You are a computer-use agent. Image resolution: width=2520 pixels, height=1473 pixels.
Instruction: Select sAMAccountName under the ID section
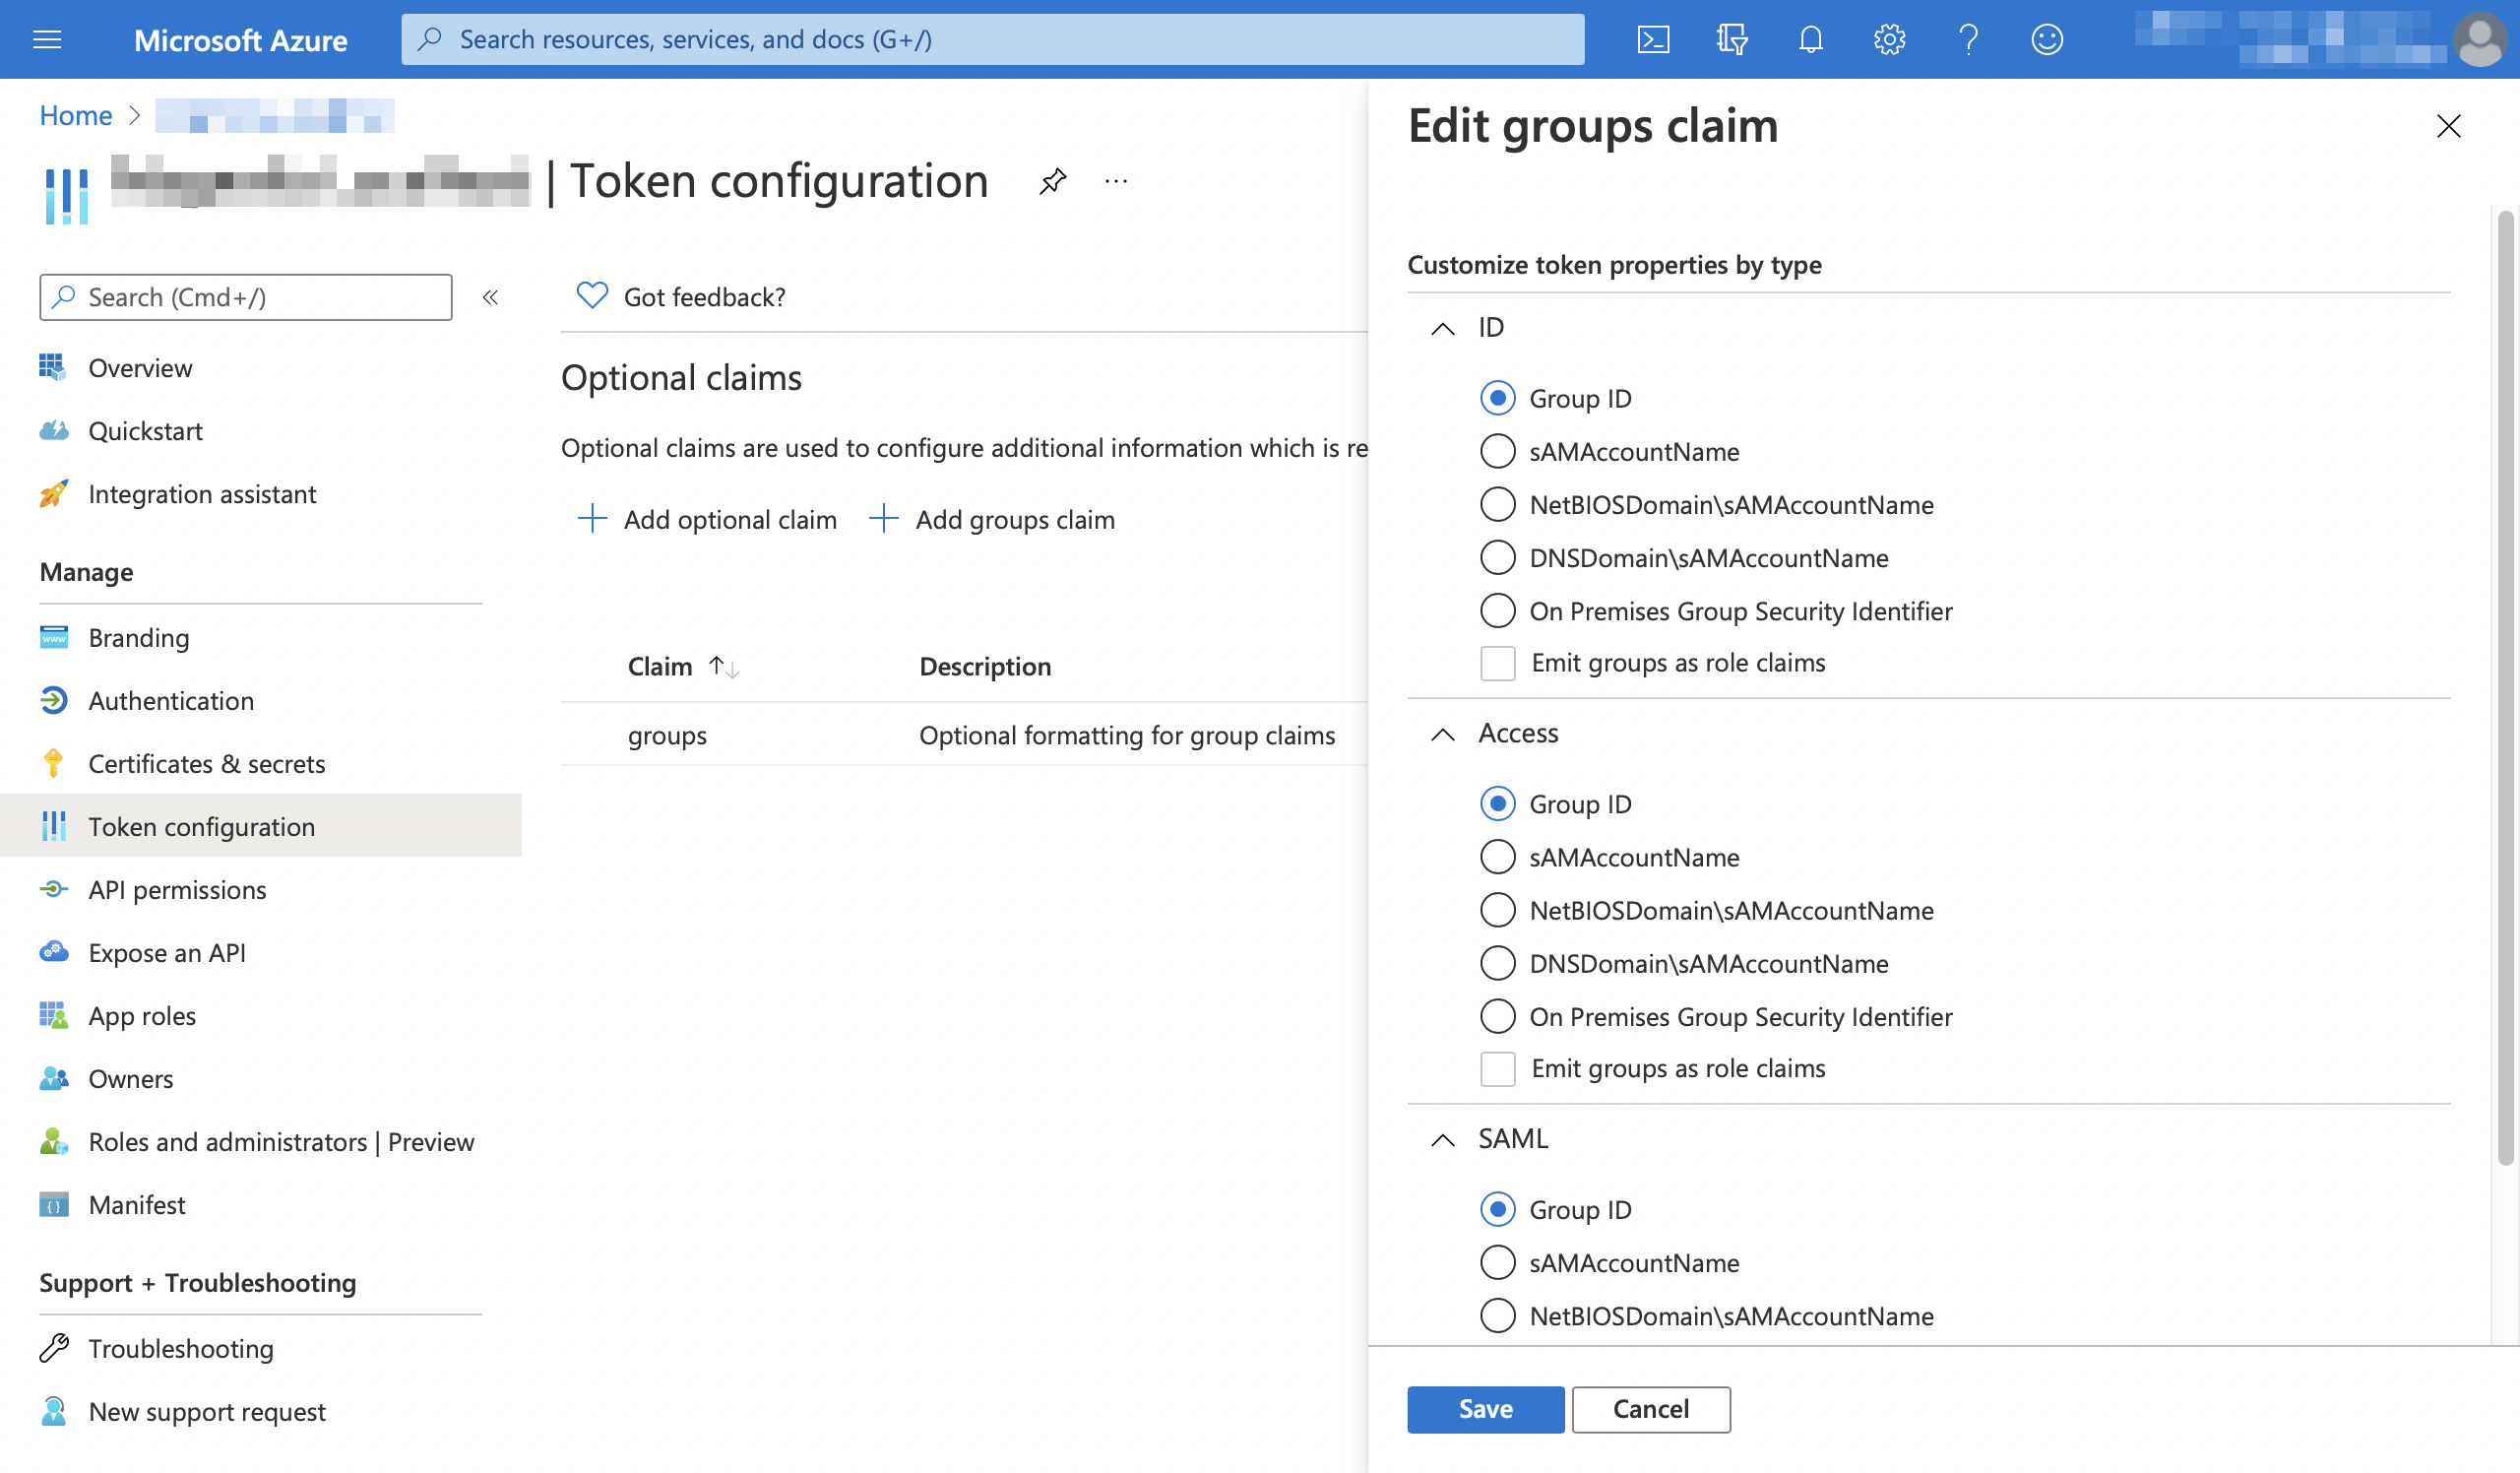[1497, 452]
